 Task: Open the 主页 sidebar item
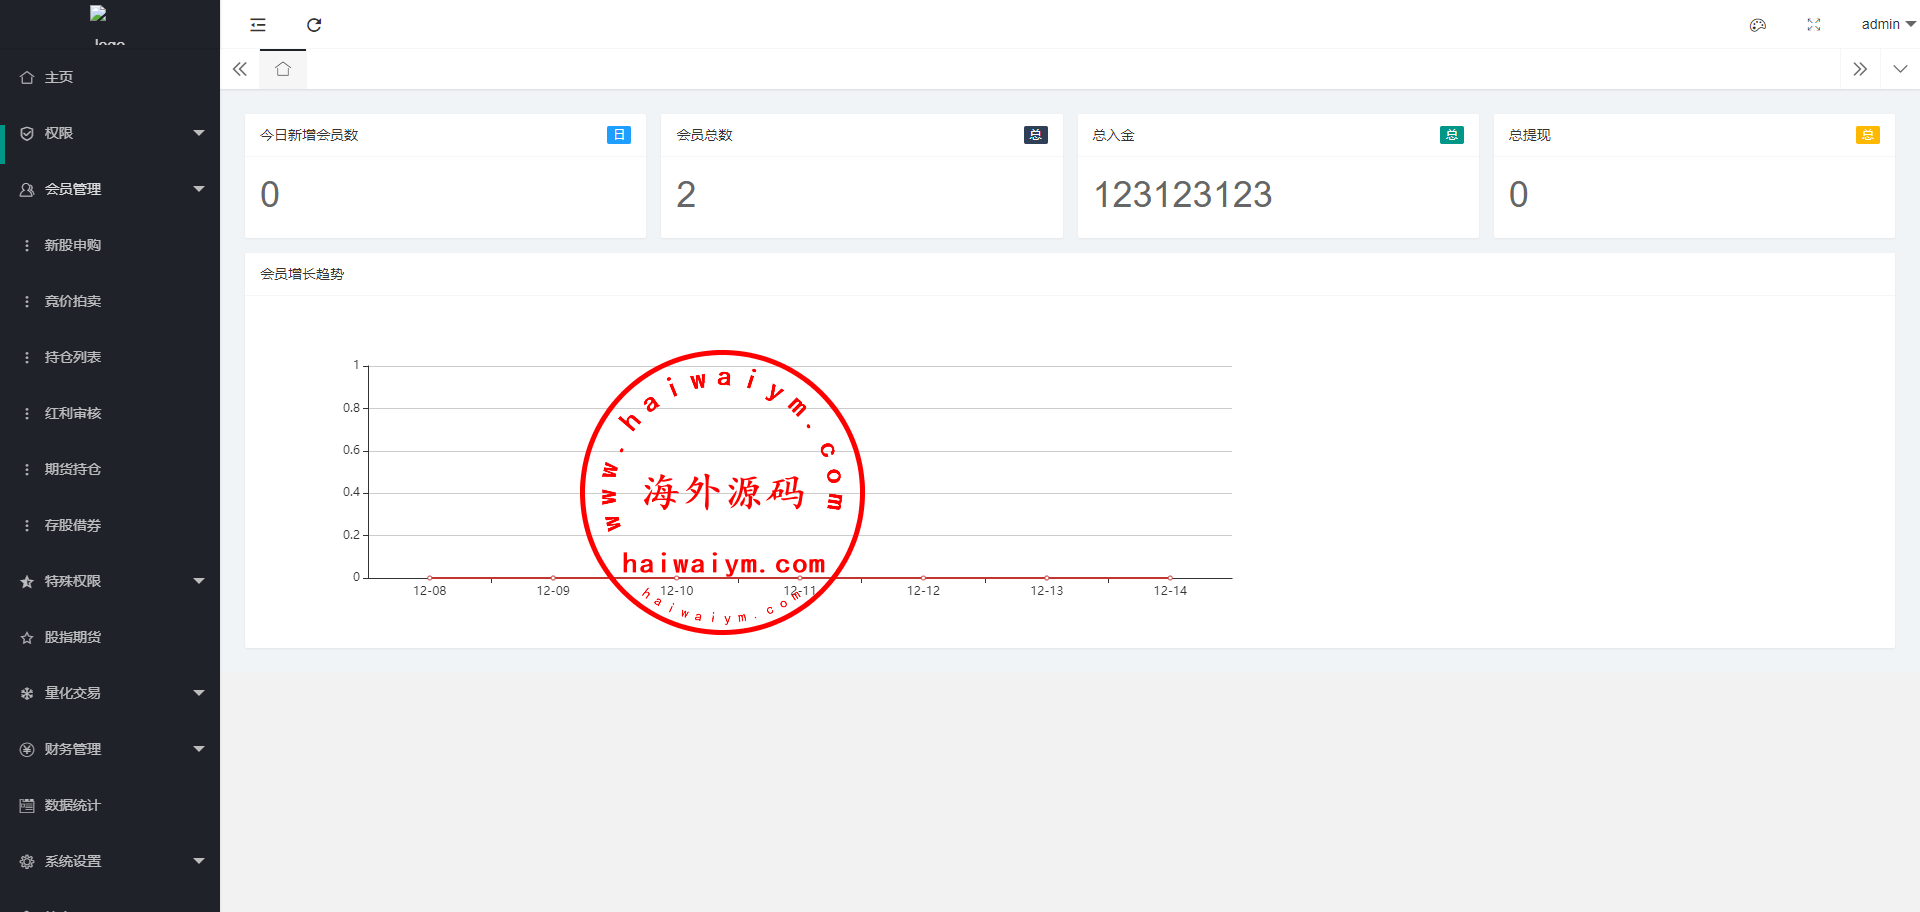click(59, 77)
